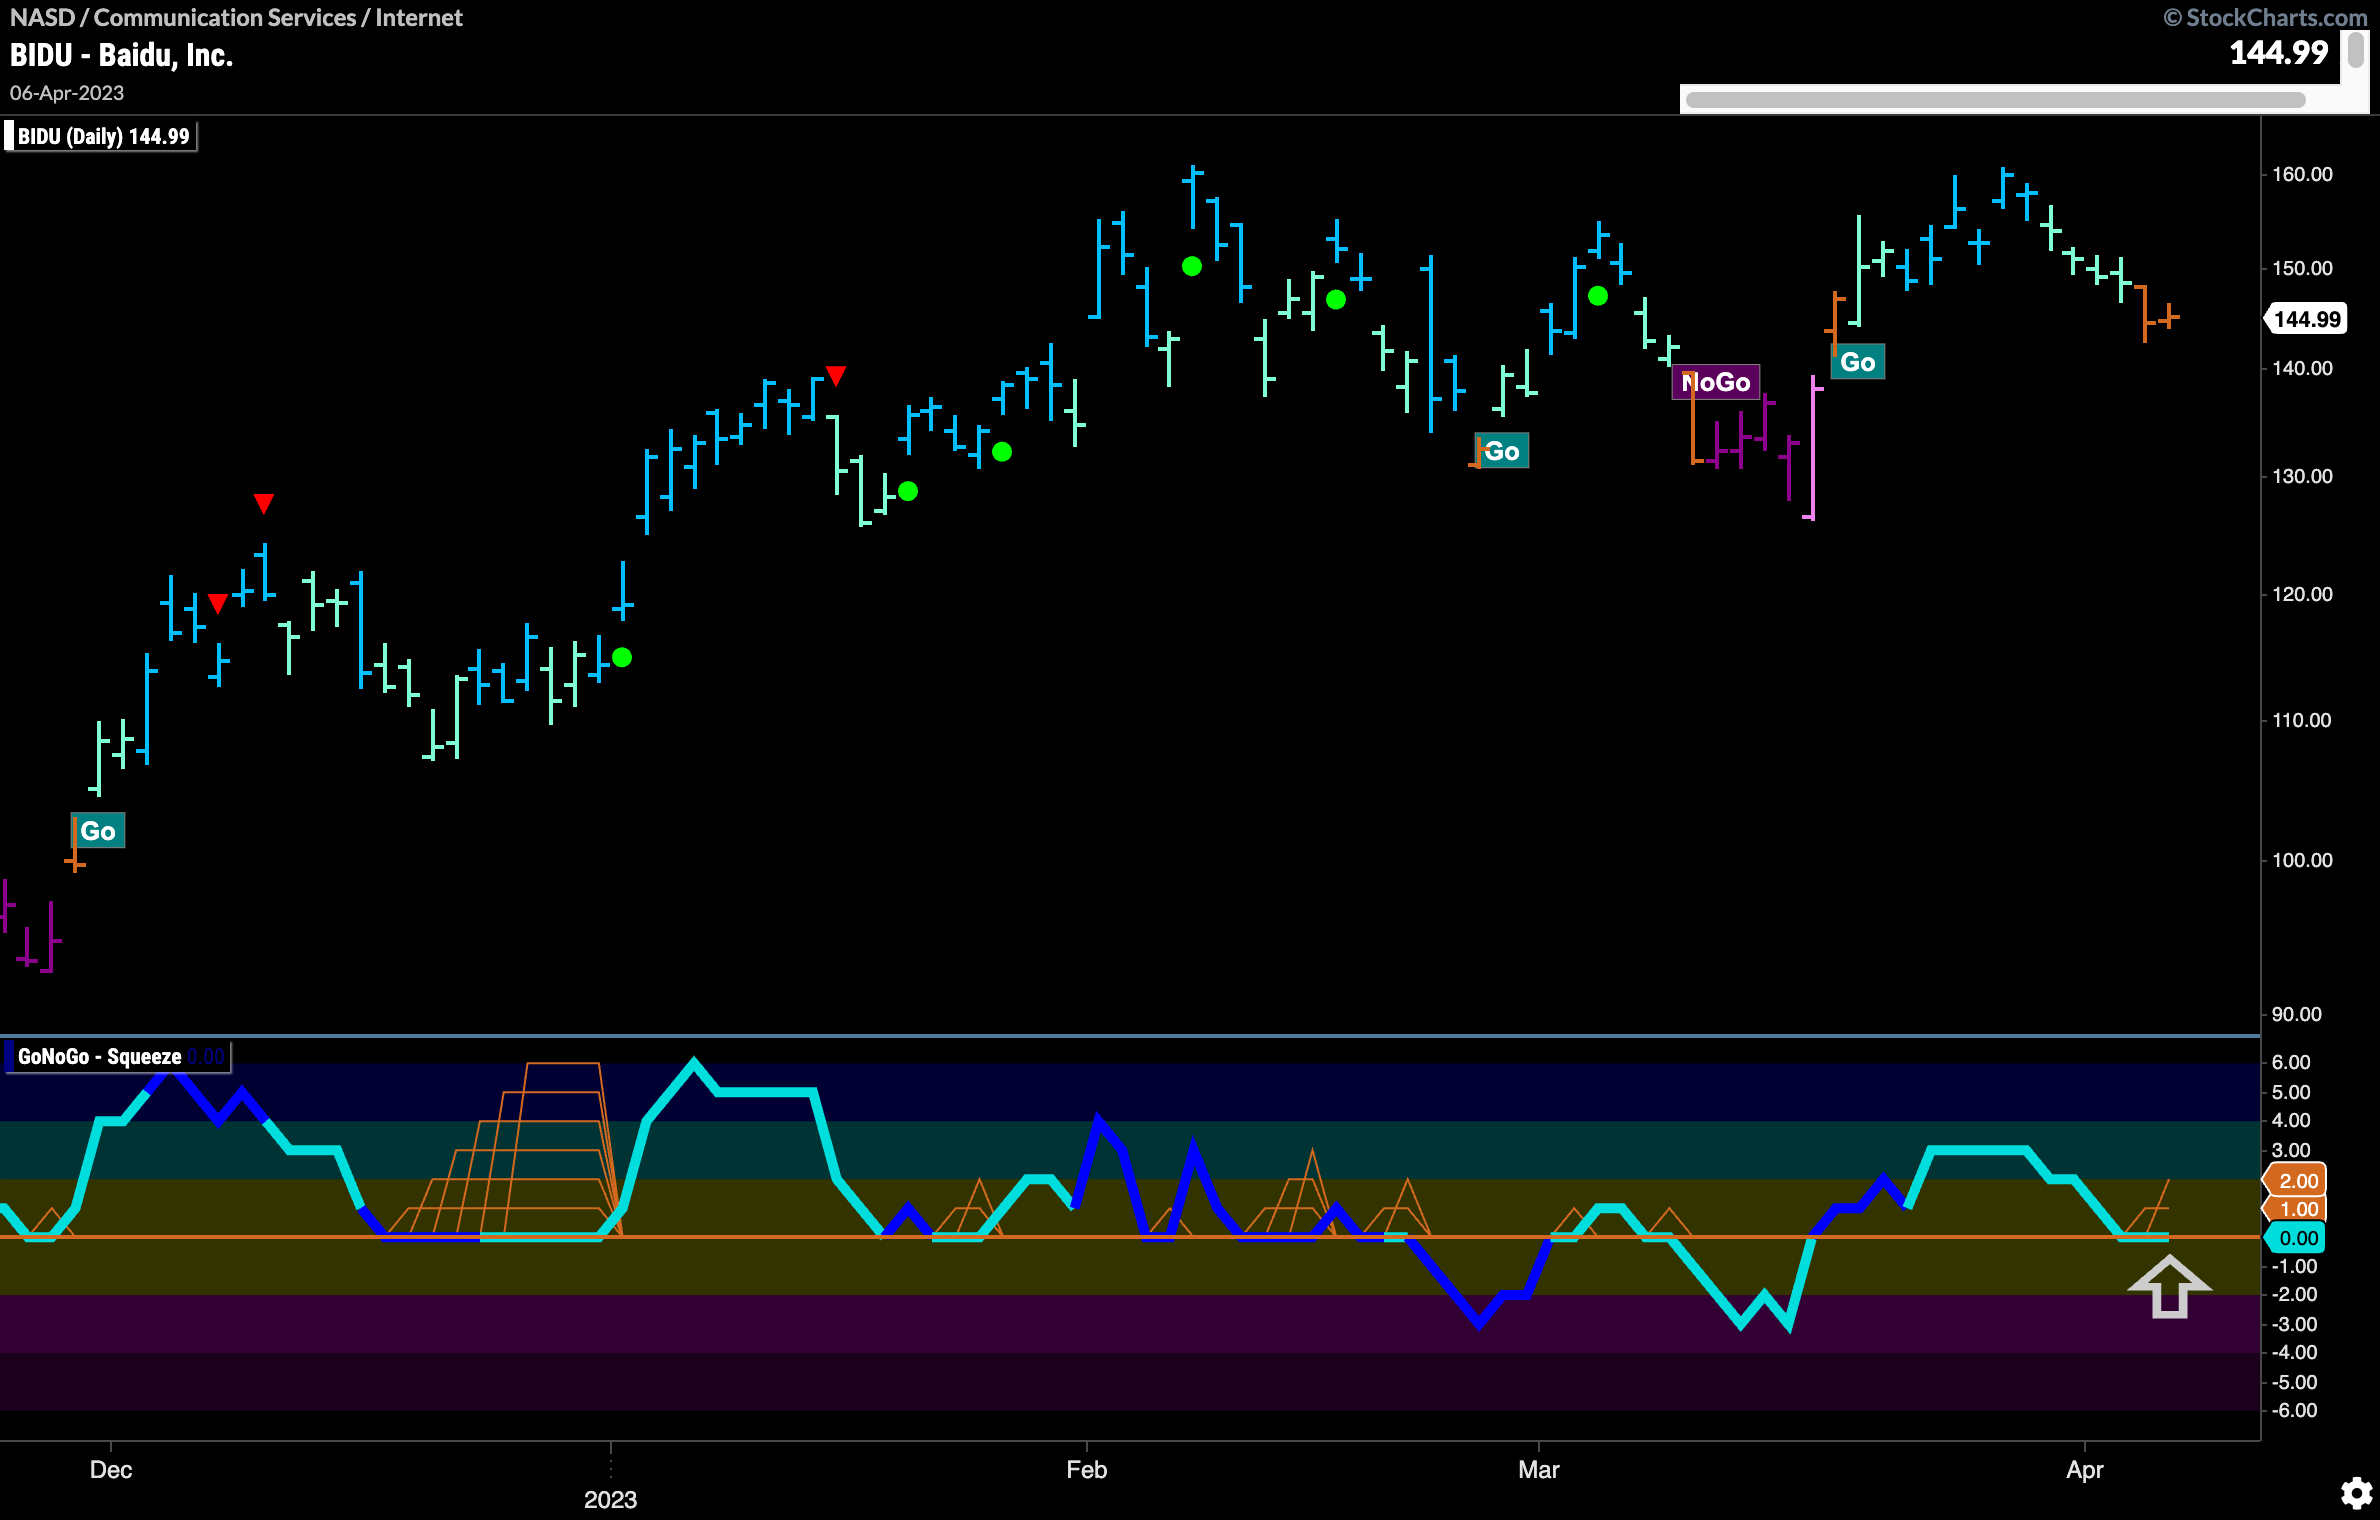Click the green dot marker near 147 in March
The width and height of the screenshot is (2380, 1520).
pos(1598,296)
